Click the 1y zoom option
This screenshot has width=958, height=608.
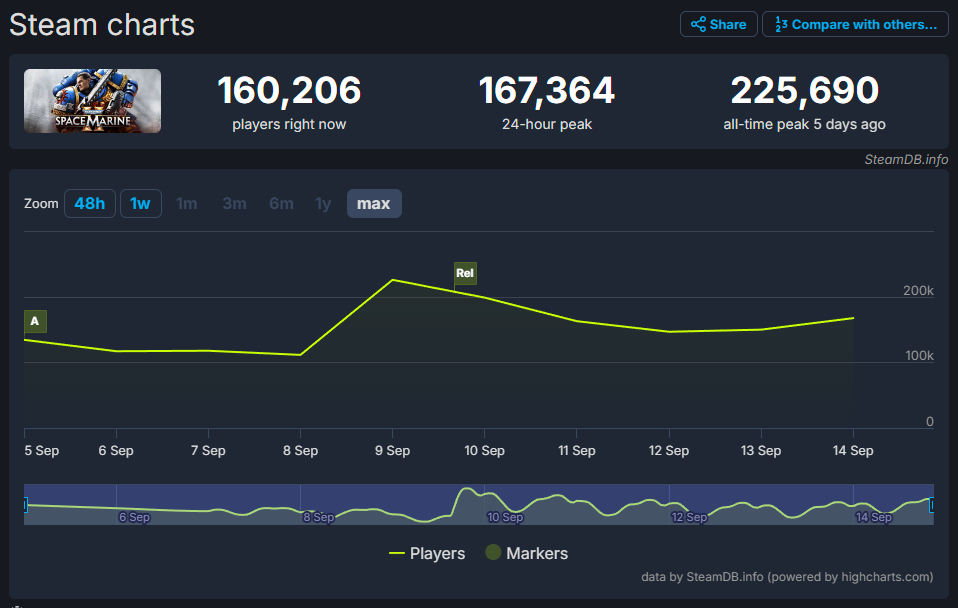pyautogui.click(x=323, y=203)
